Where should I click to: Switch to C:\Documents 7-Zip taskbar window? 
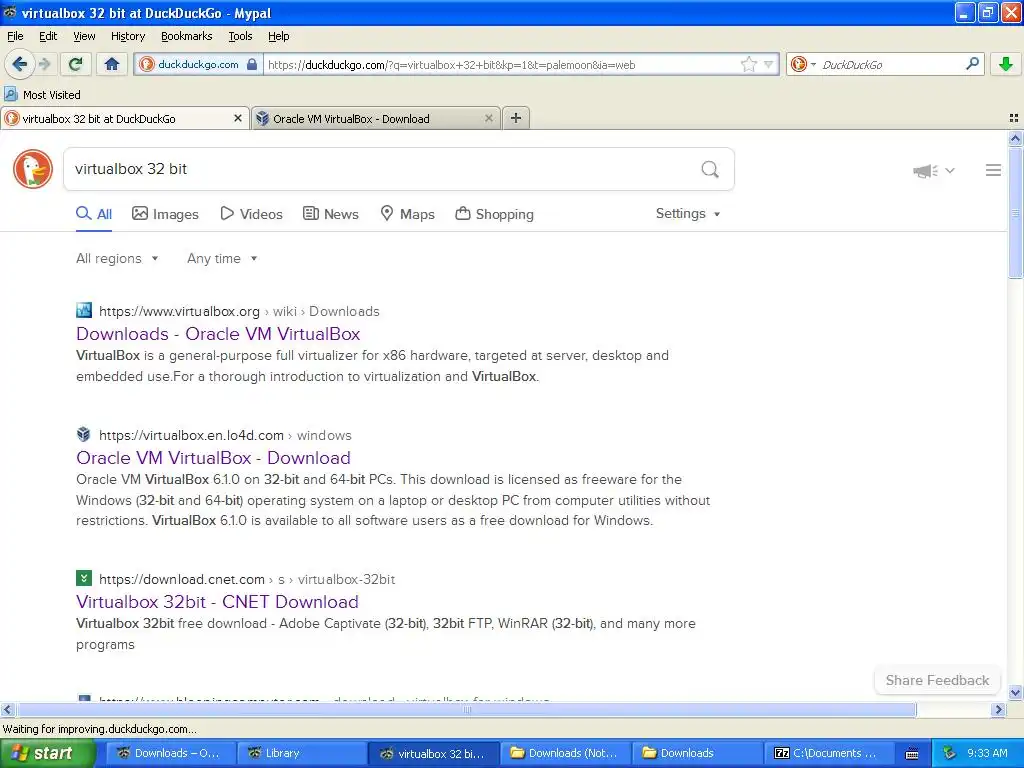(x=828, y=753)
